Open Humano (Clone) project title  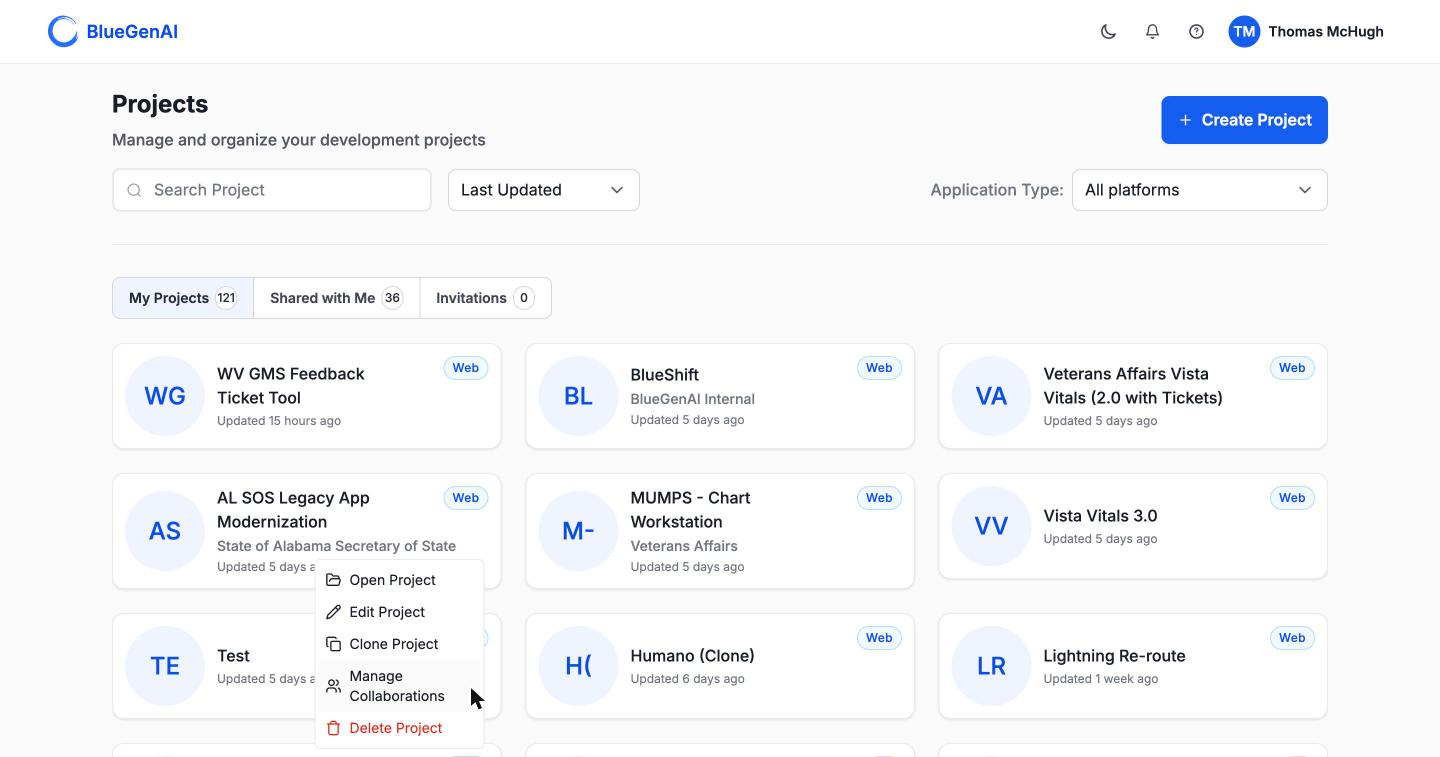coord(692,656)
